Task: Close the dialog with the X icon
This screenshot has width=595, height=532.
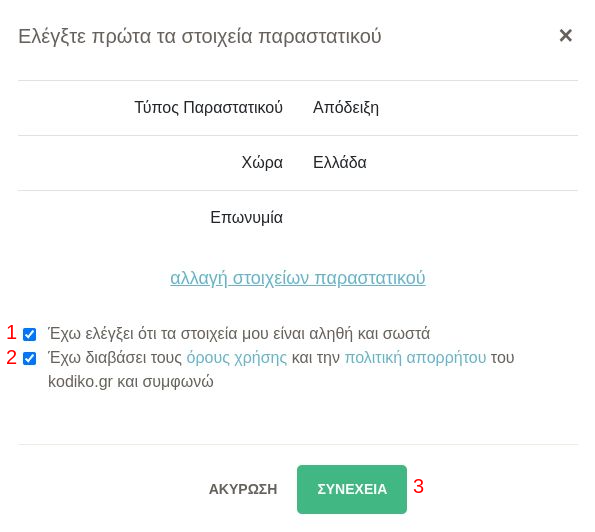Action: [x=565, y=36]
